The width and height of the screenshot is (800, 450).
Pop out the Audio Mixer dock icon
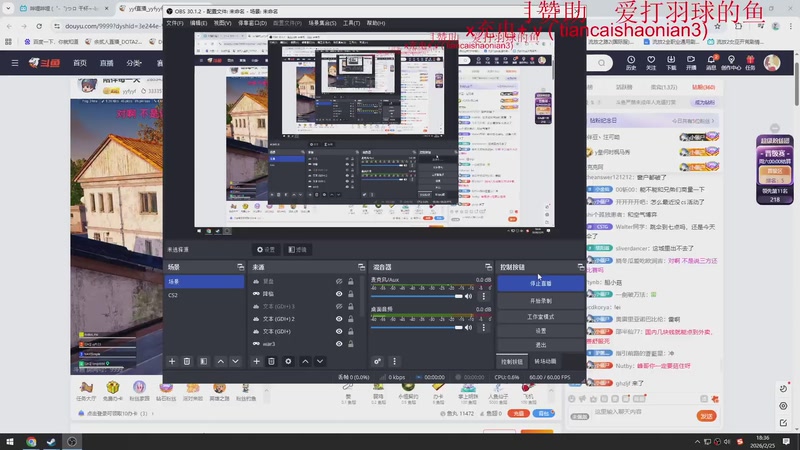pyautogui.click(x=488, y=267)
